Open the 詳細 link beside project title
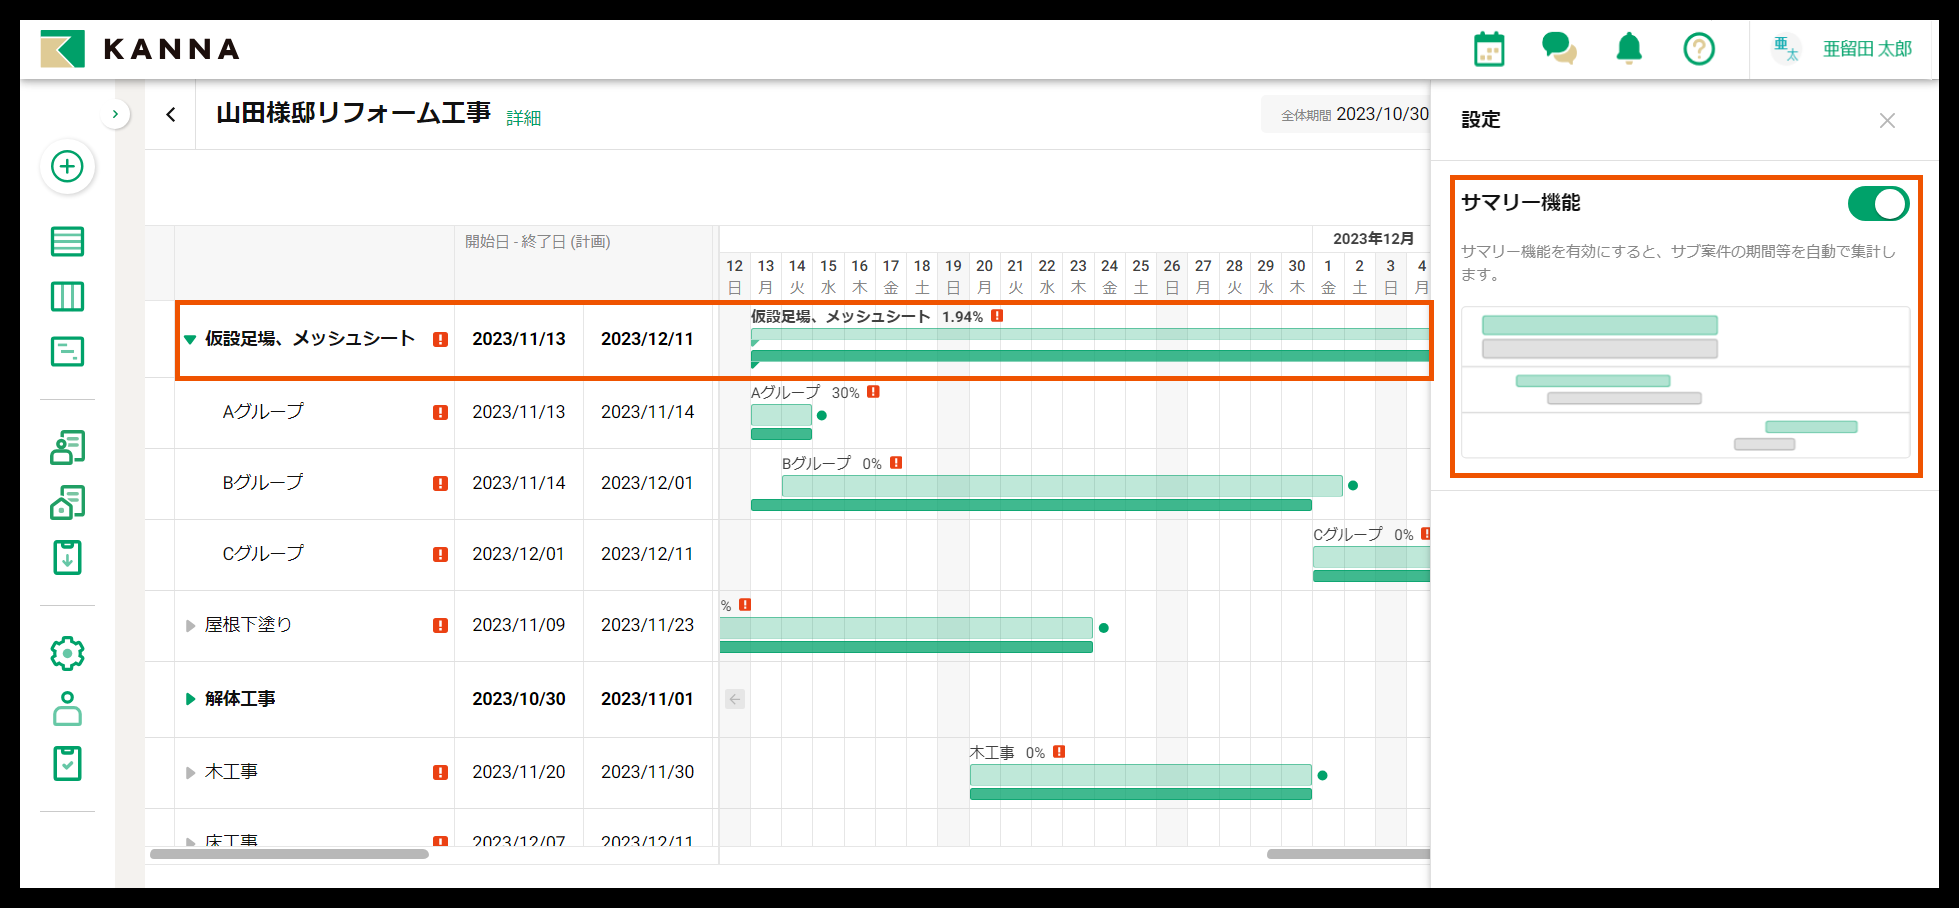The image size is (1959, 908). [523, 119]
